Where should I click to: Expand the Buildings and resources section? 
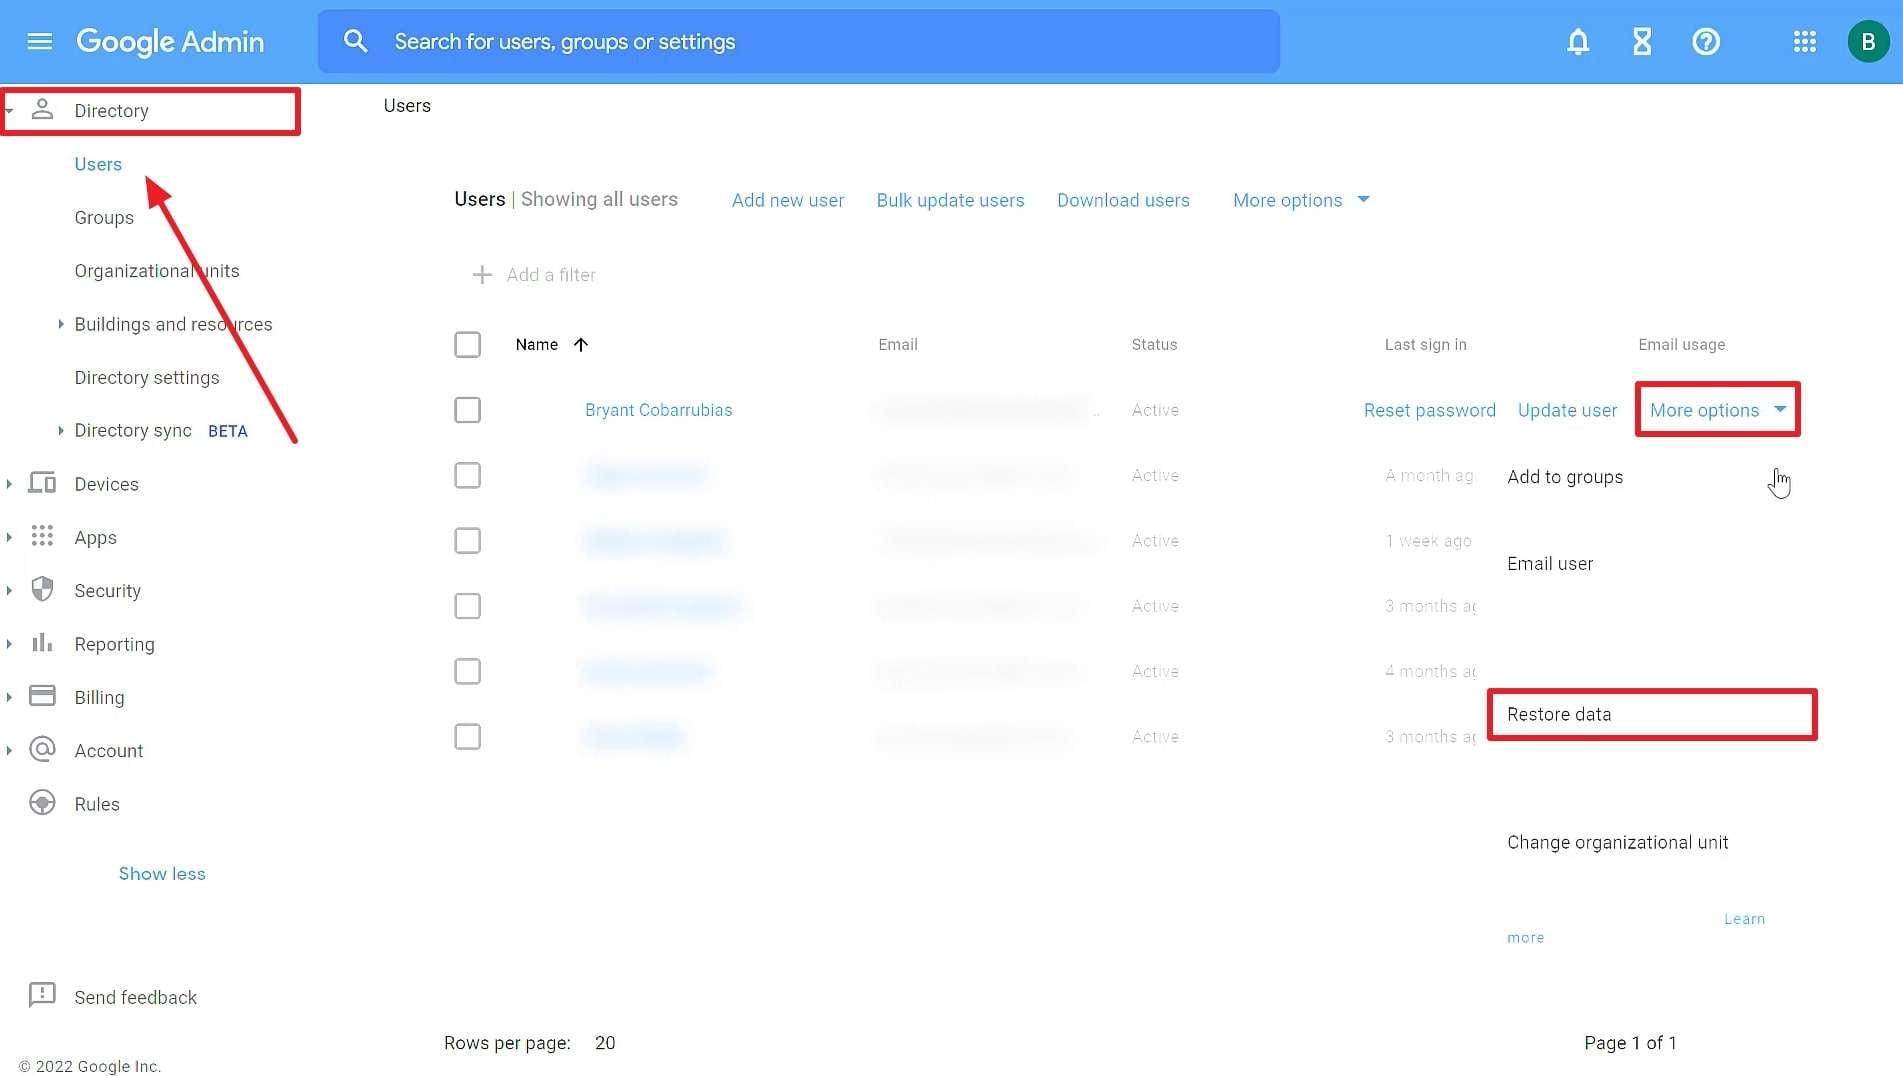point(59,324)
